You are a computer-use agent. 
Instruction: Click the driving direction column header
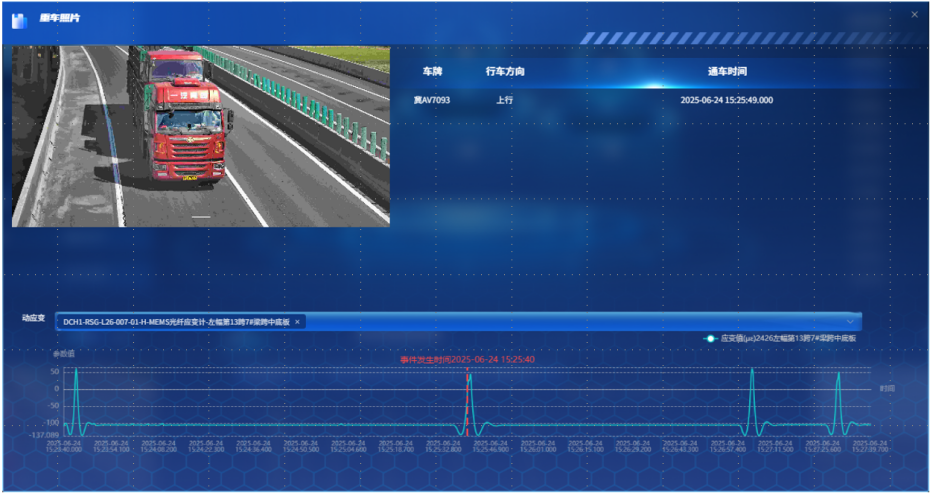point(505,72)
